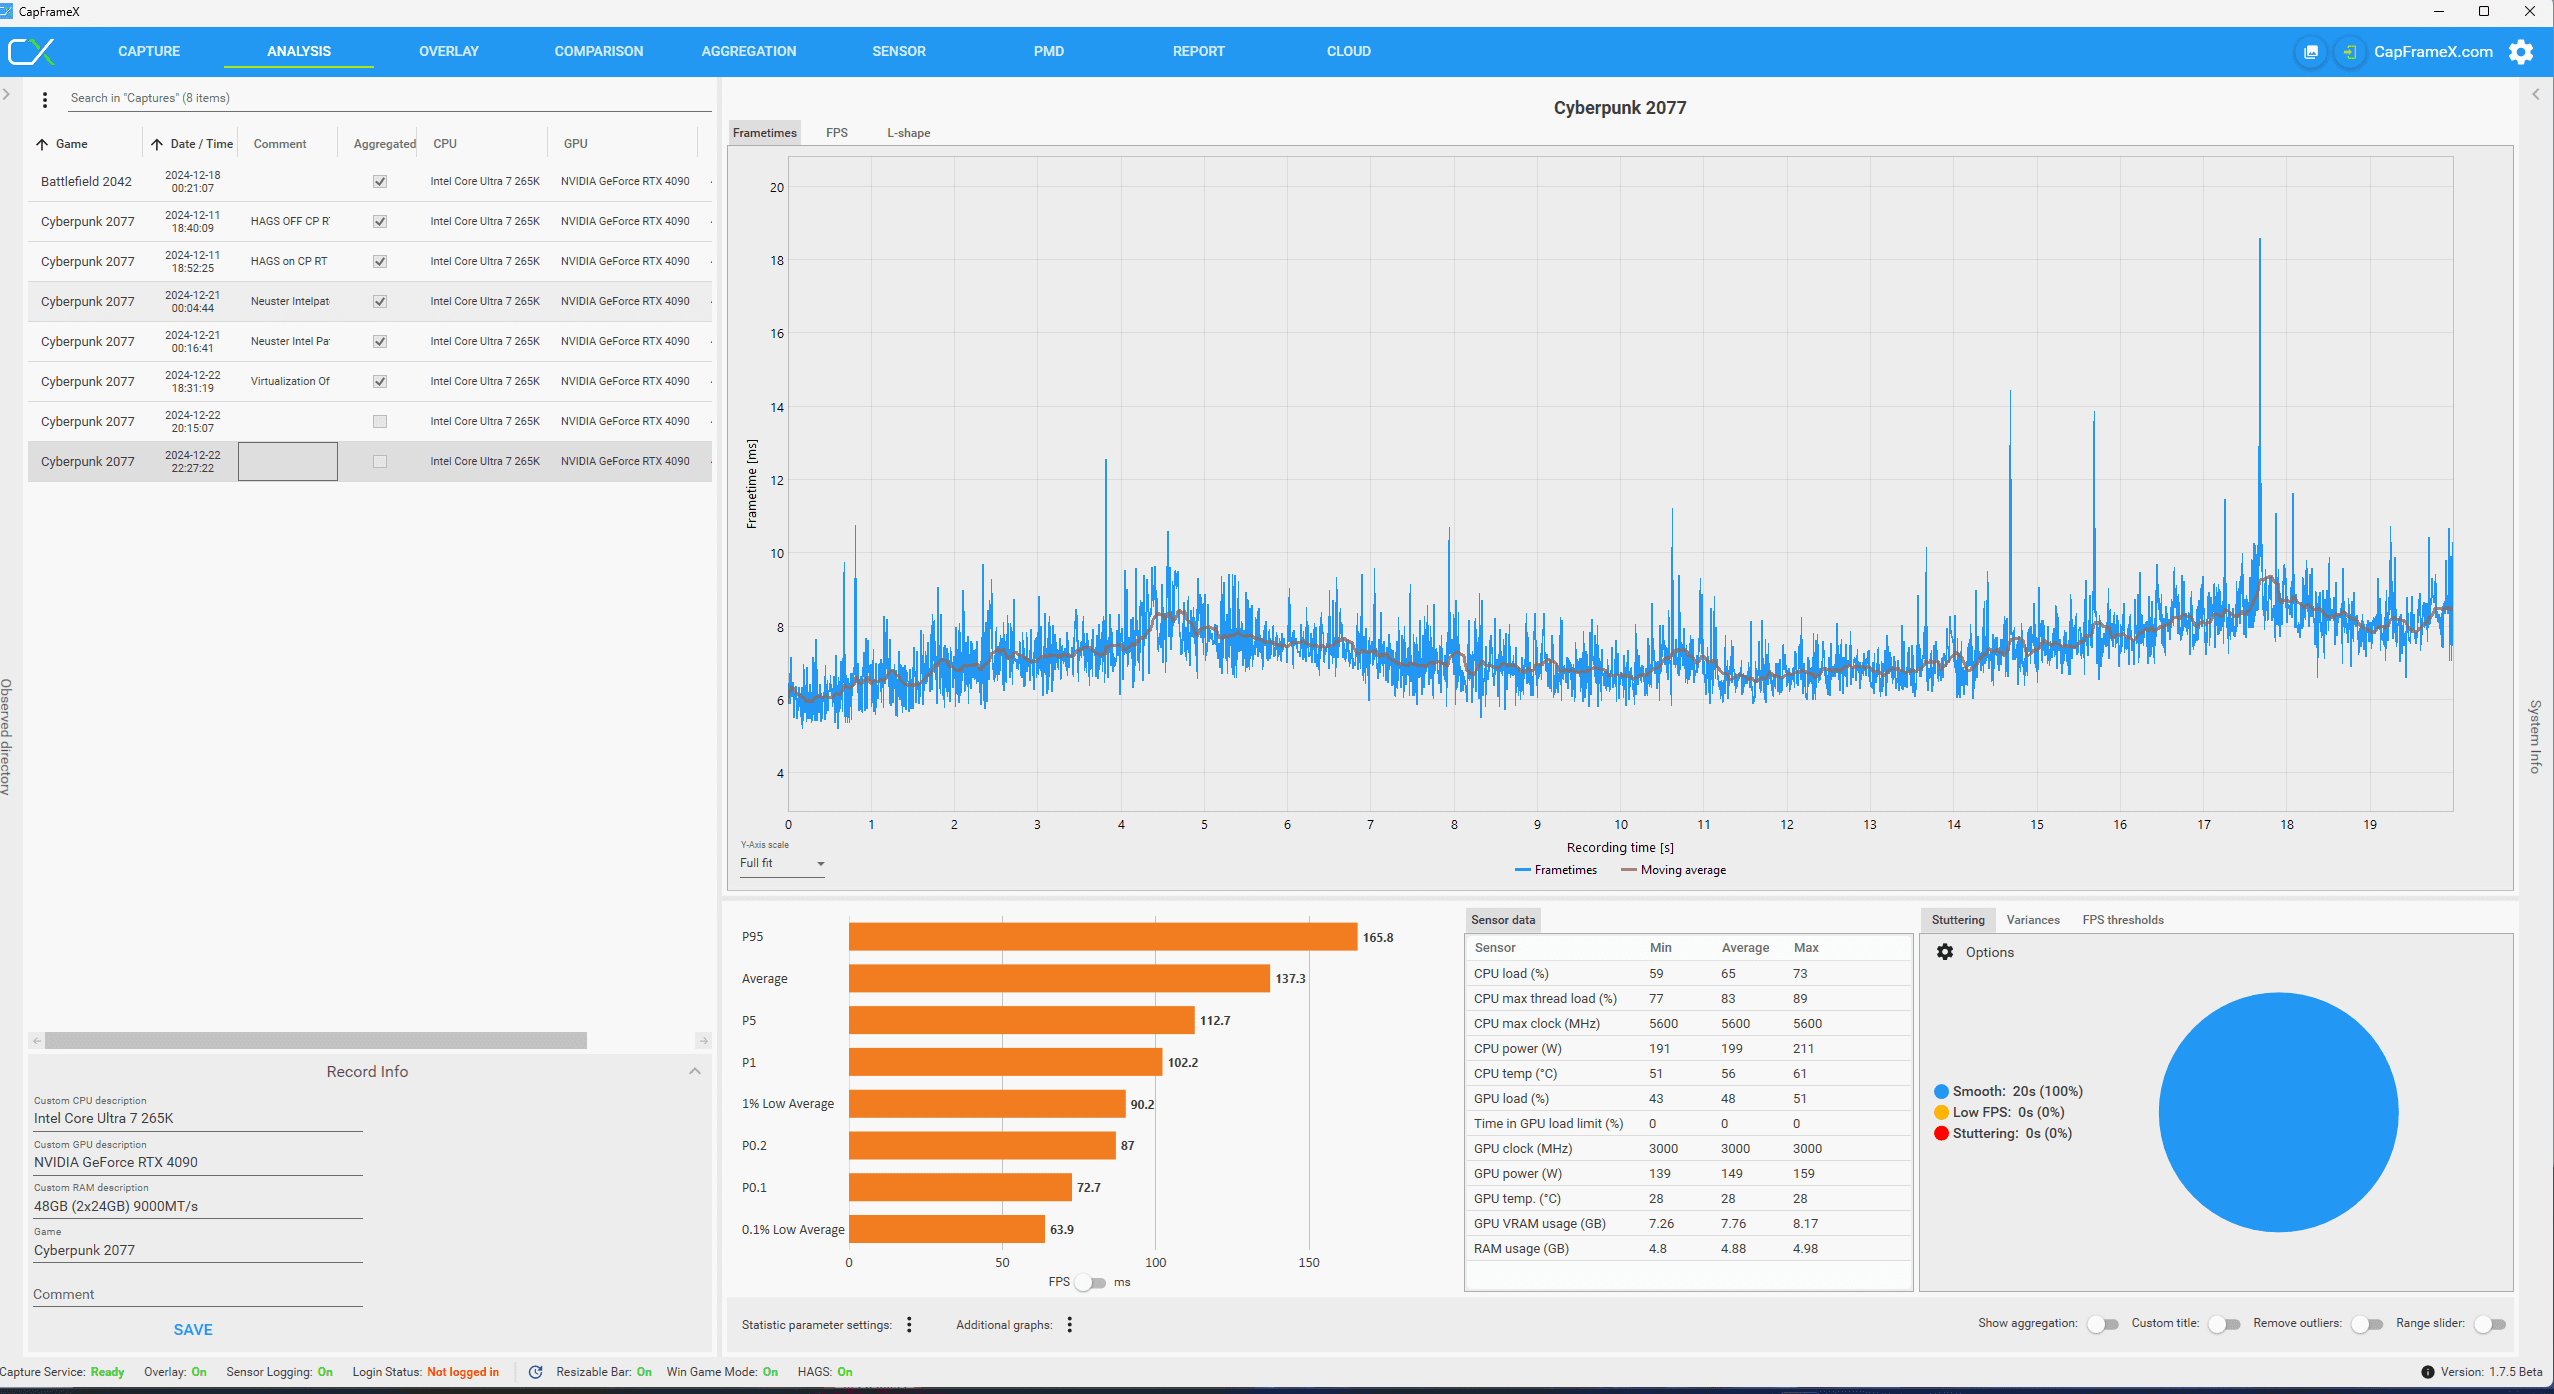Open Statistic parameter settings three-dot menu
The image size is (2554, 1394).
(909, 1325)
